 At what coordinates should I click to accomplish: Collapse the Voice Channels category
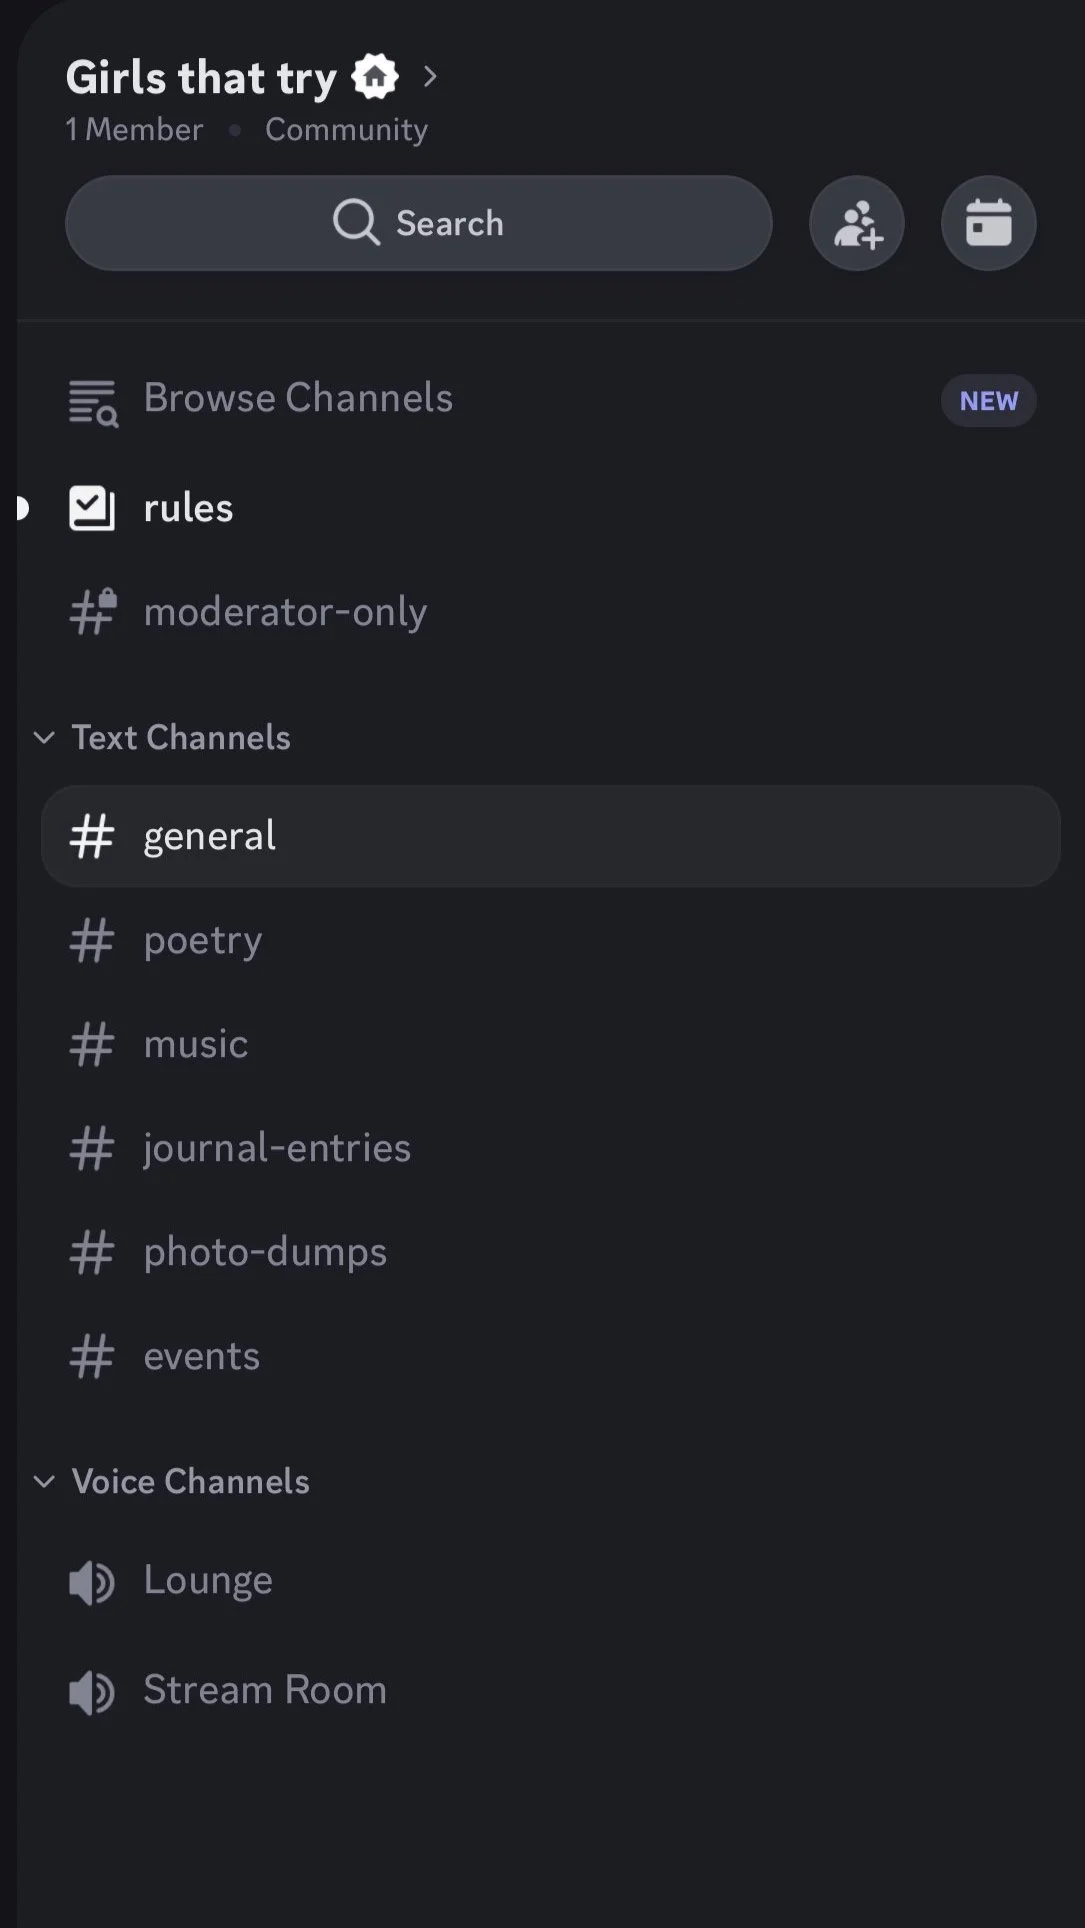171,1482
